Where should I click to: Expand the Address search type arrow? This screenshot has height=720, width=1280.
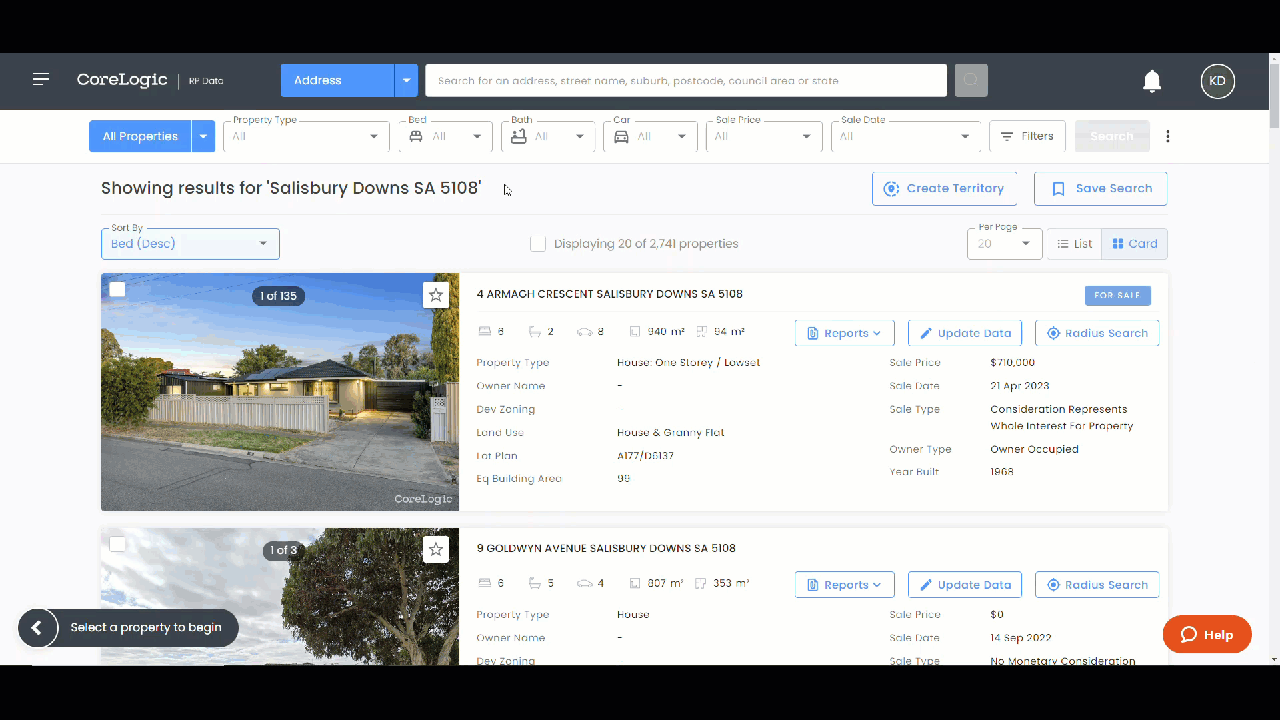(x=406, y=80)
